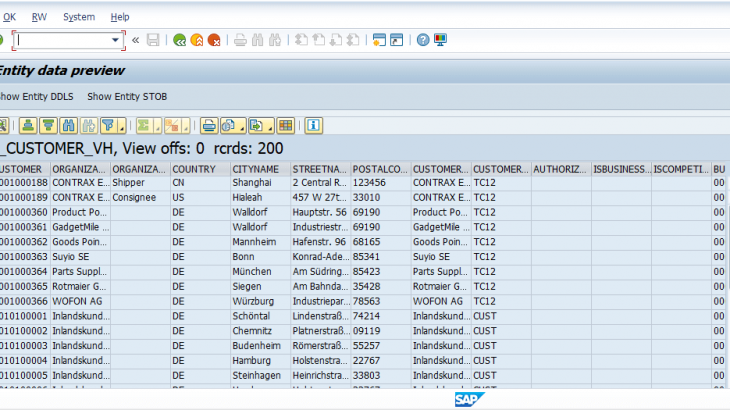
Task: Click the postal code '78563' cell
Action: click(381, 301)
